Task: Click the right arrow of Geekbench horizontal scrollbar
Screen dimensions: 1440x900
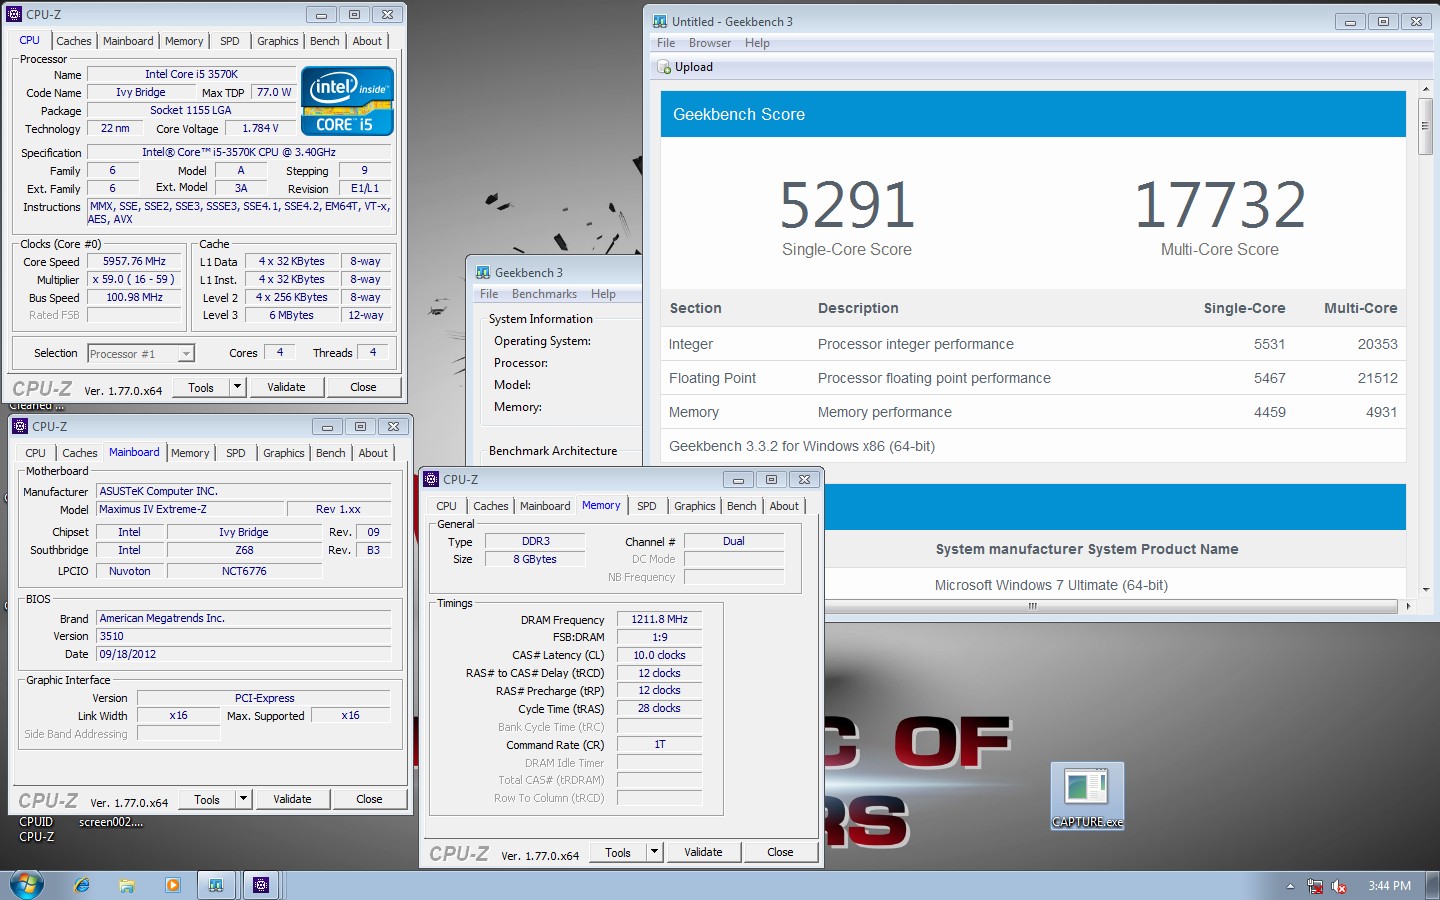Action: click(1408, 606)
